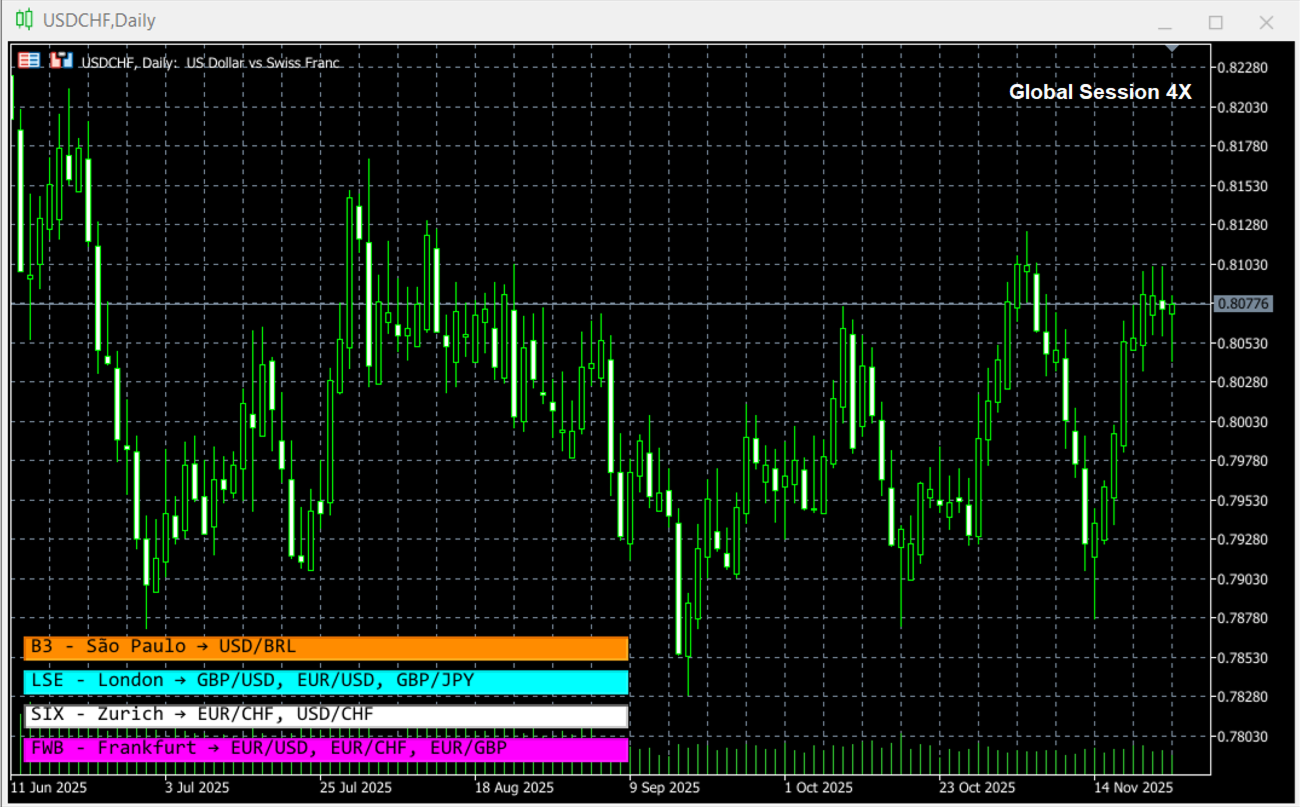1300x807 pixels.
Task: Click the 9 Sep 2025 axis date
Action: 664,787
